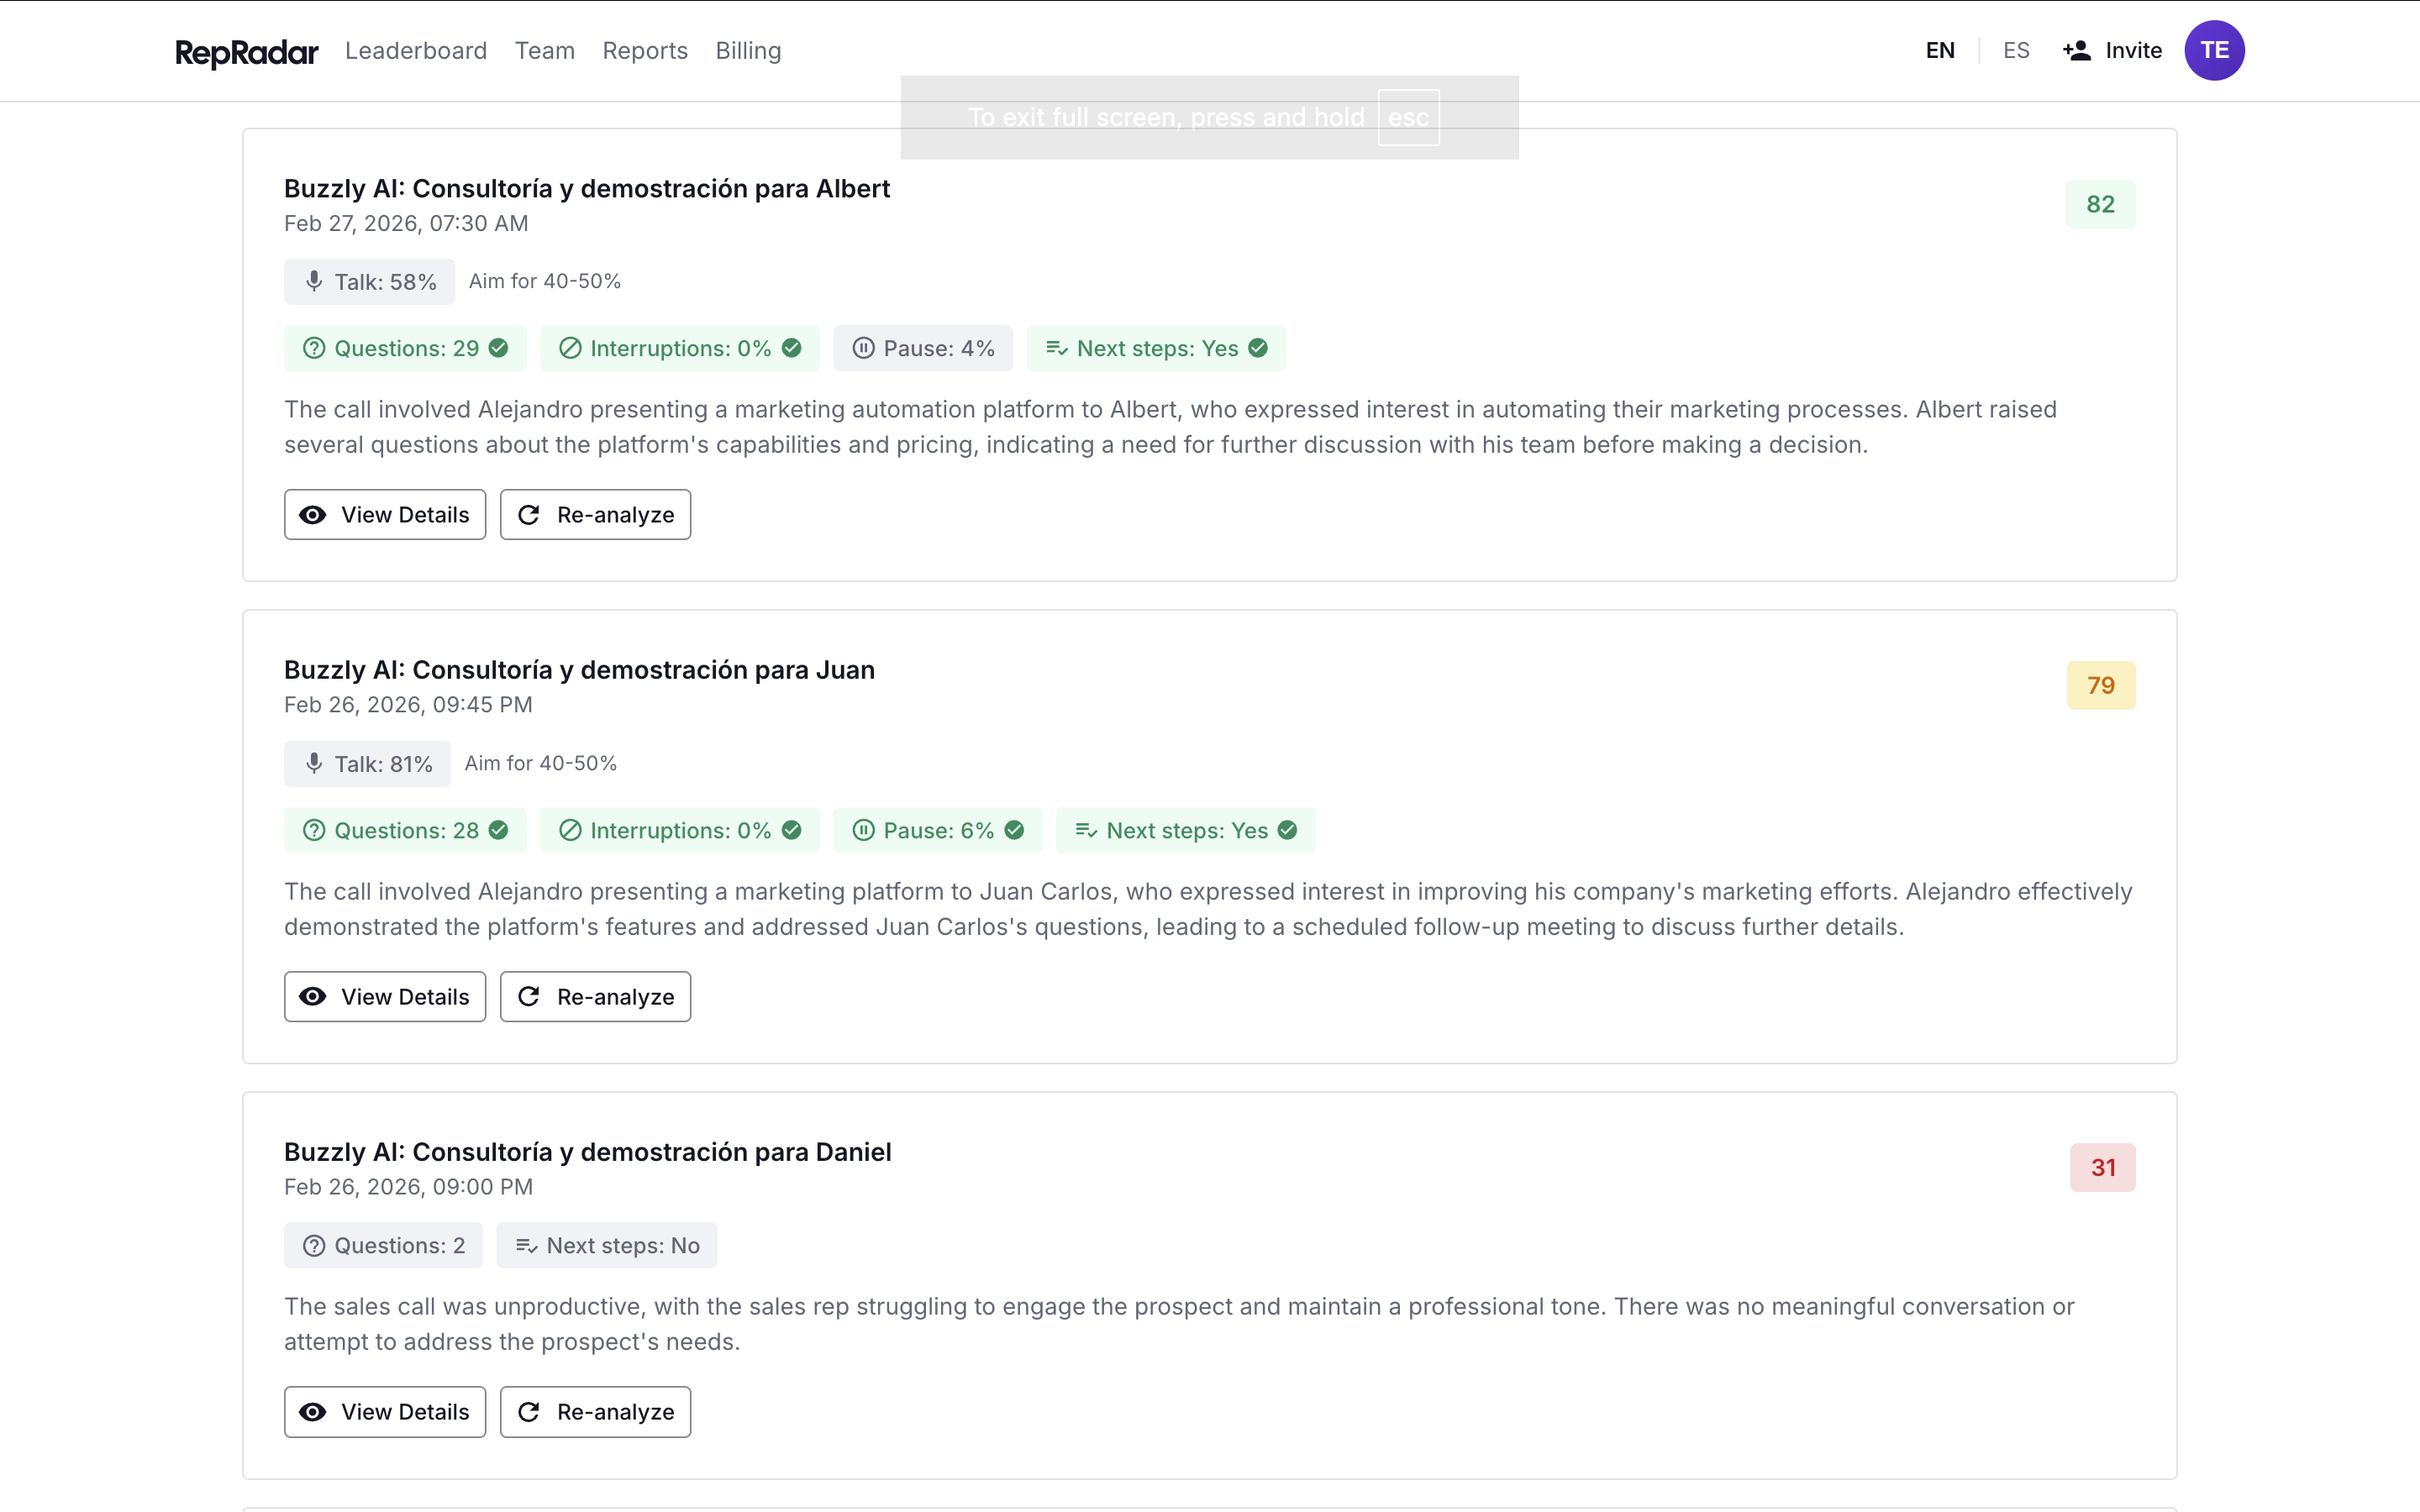Viewport: 2420px width, 1512px height.
Task: Click Re-analyze on Daniel's call card
Action: (x=595, y=1411)
